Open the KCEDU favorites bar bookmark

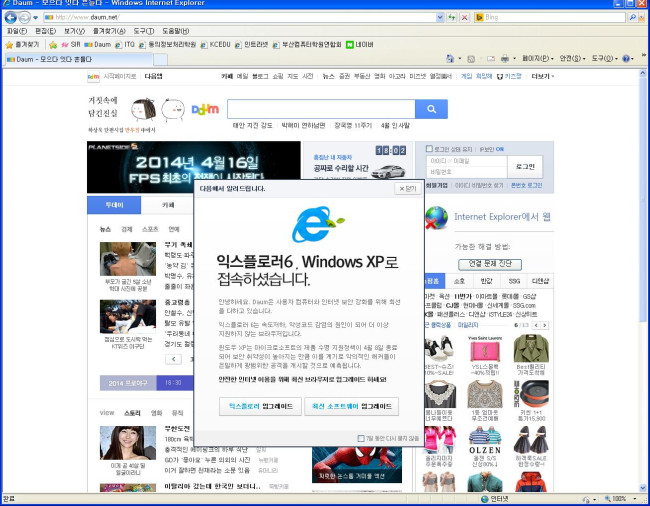tap(215, 44)
